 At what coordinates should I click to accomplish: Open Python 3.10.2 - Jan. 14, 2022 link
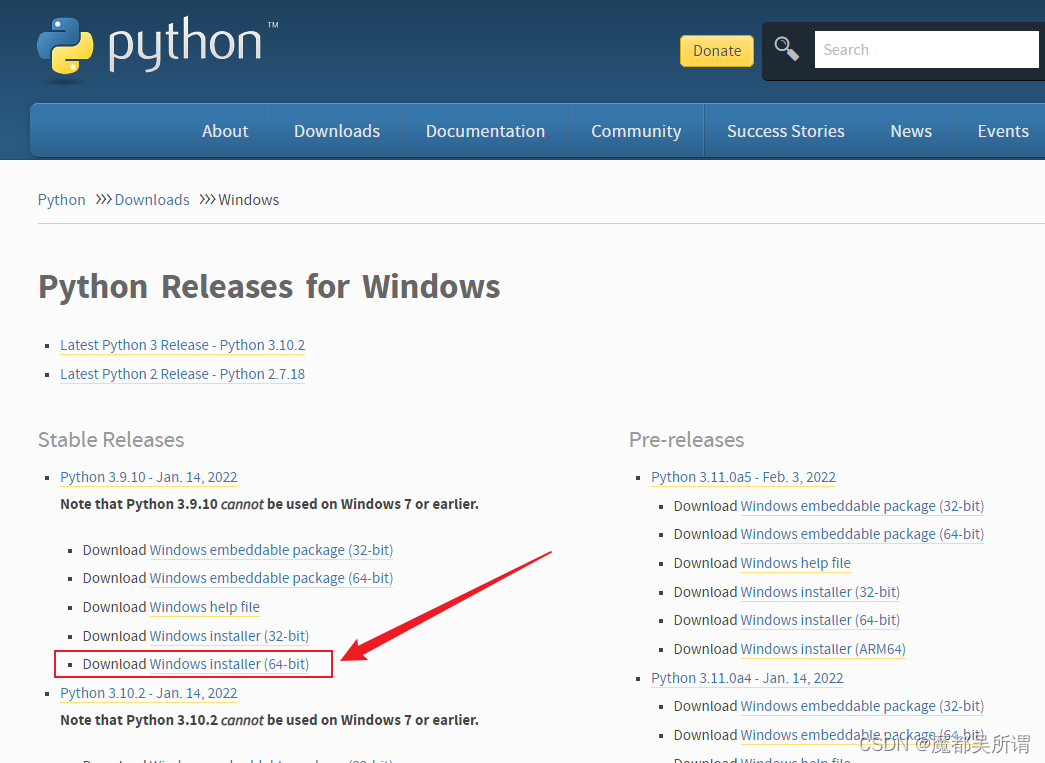[149, 693]
